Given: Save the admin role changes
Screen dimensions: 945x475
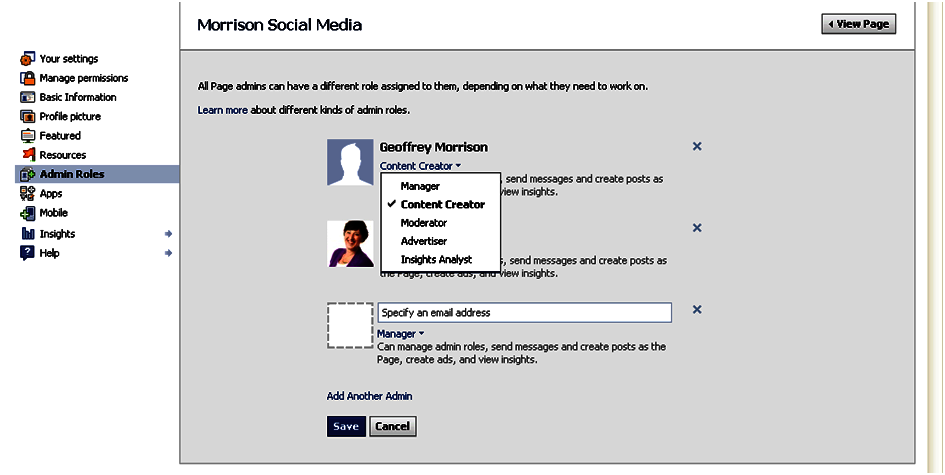Looking at the screenshot, I should point(346,426).
